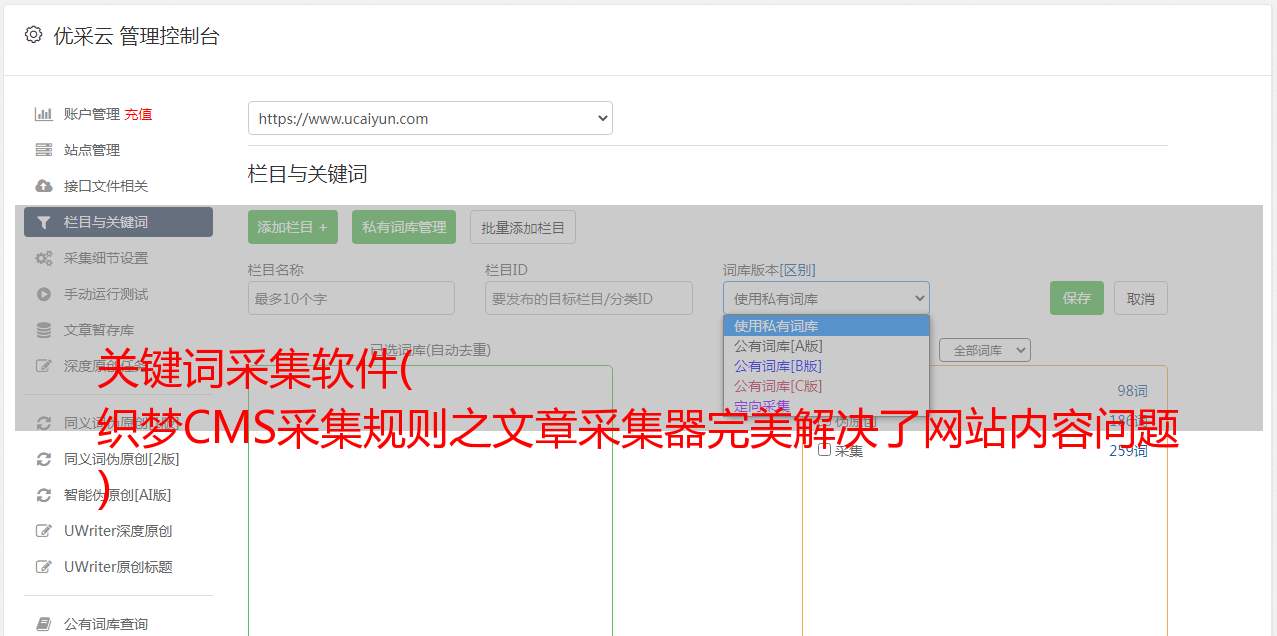Click the 259词 count beside 采集
The image size is (1277, 636).
1128,451
